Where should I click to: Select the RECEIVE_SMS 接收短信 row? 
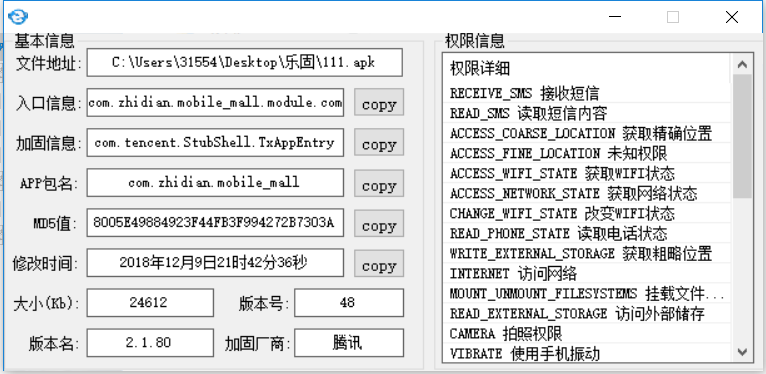coord(586,93)
